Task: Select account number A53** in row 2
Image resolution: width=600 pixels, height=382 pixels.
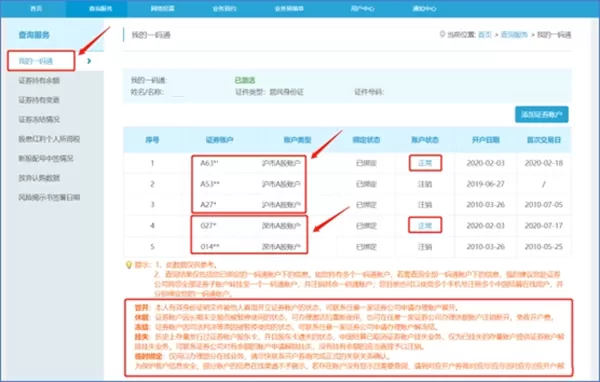Action: [210, 184]
